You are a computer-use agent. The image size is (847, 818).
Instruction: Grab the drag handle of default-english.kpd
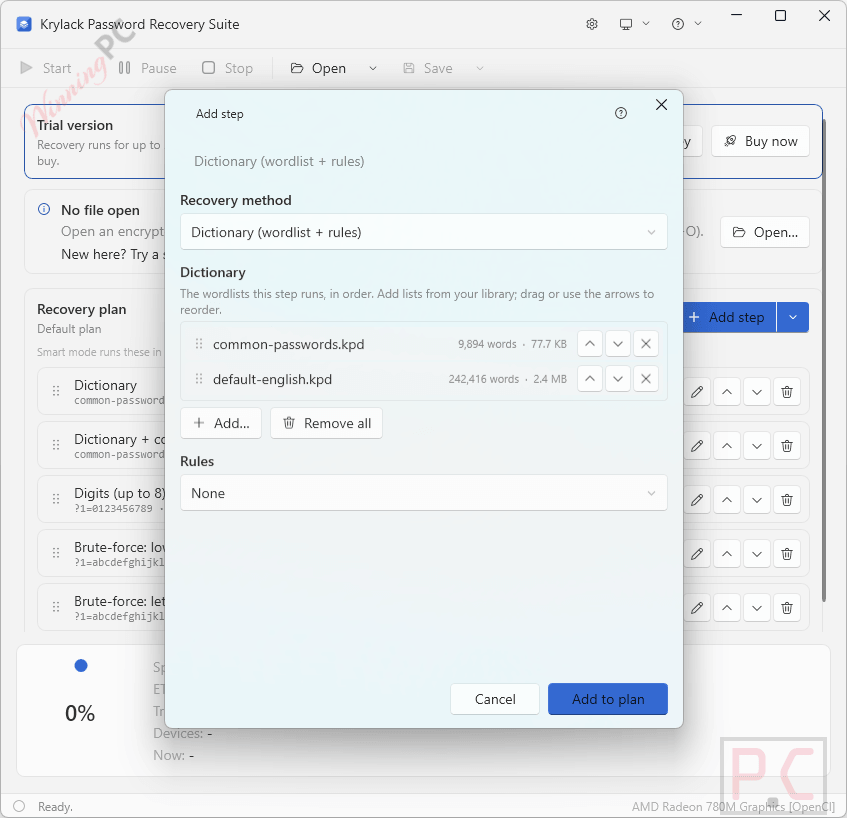199,379
